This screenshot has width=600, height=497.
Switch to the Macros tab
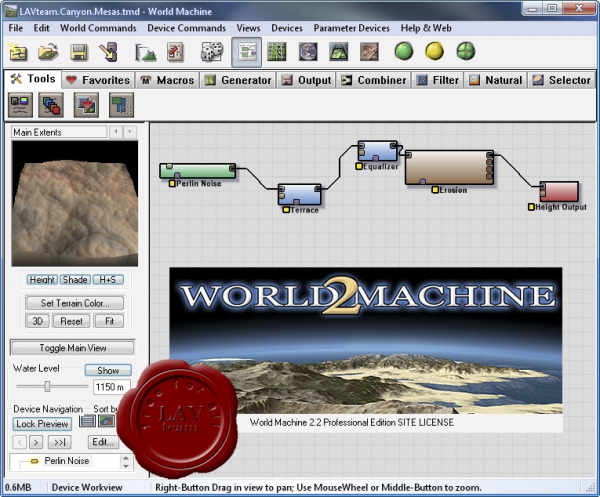pyautogui.click(x=167, y=80)
